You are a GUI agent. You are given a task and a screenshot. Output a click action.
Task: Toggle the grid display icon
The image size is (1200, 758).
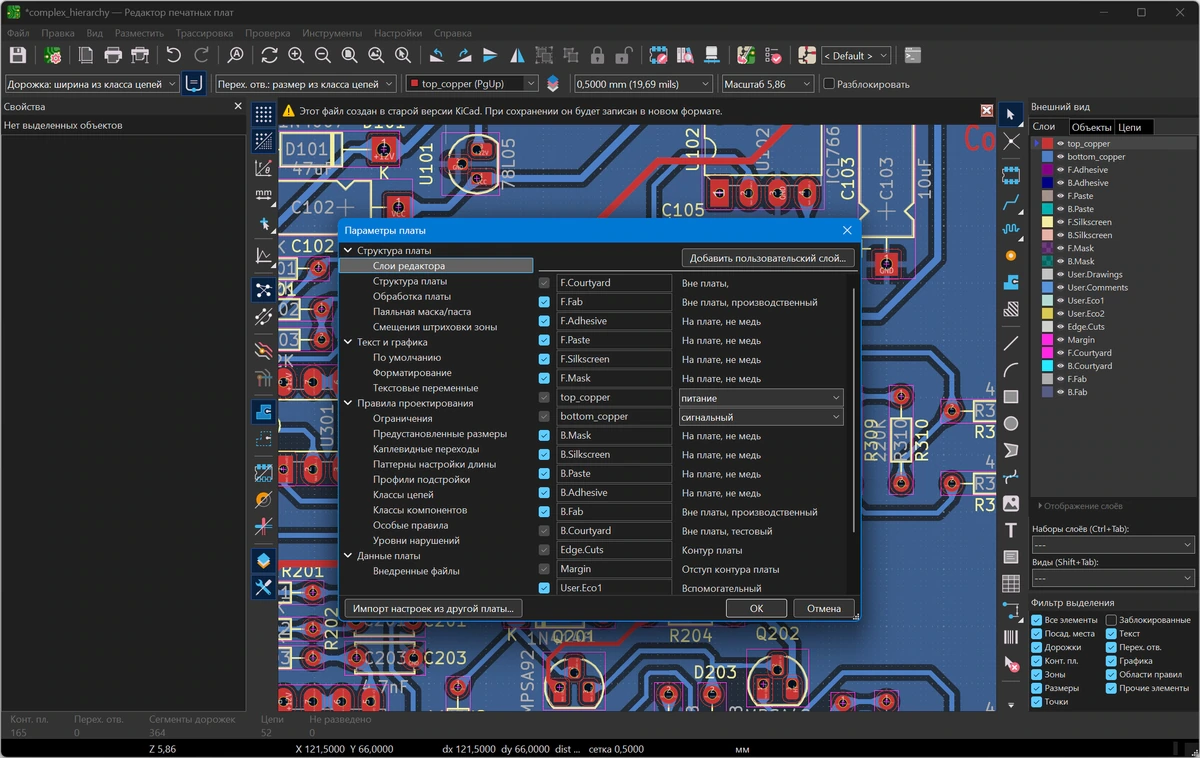(x=263, y=115)
